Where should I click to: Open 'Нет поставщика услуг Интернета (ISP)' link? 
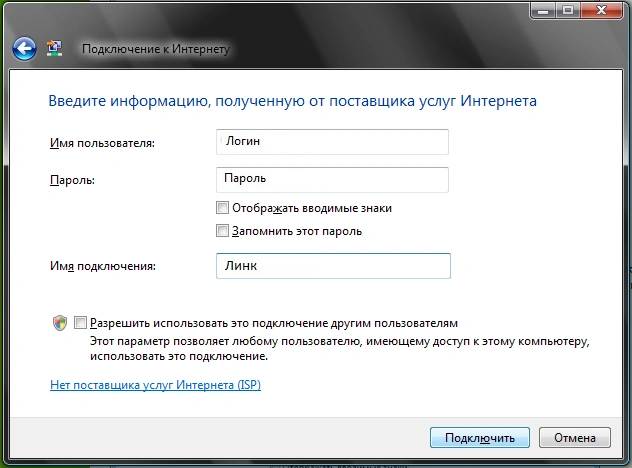[x=155, y=385]
